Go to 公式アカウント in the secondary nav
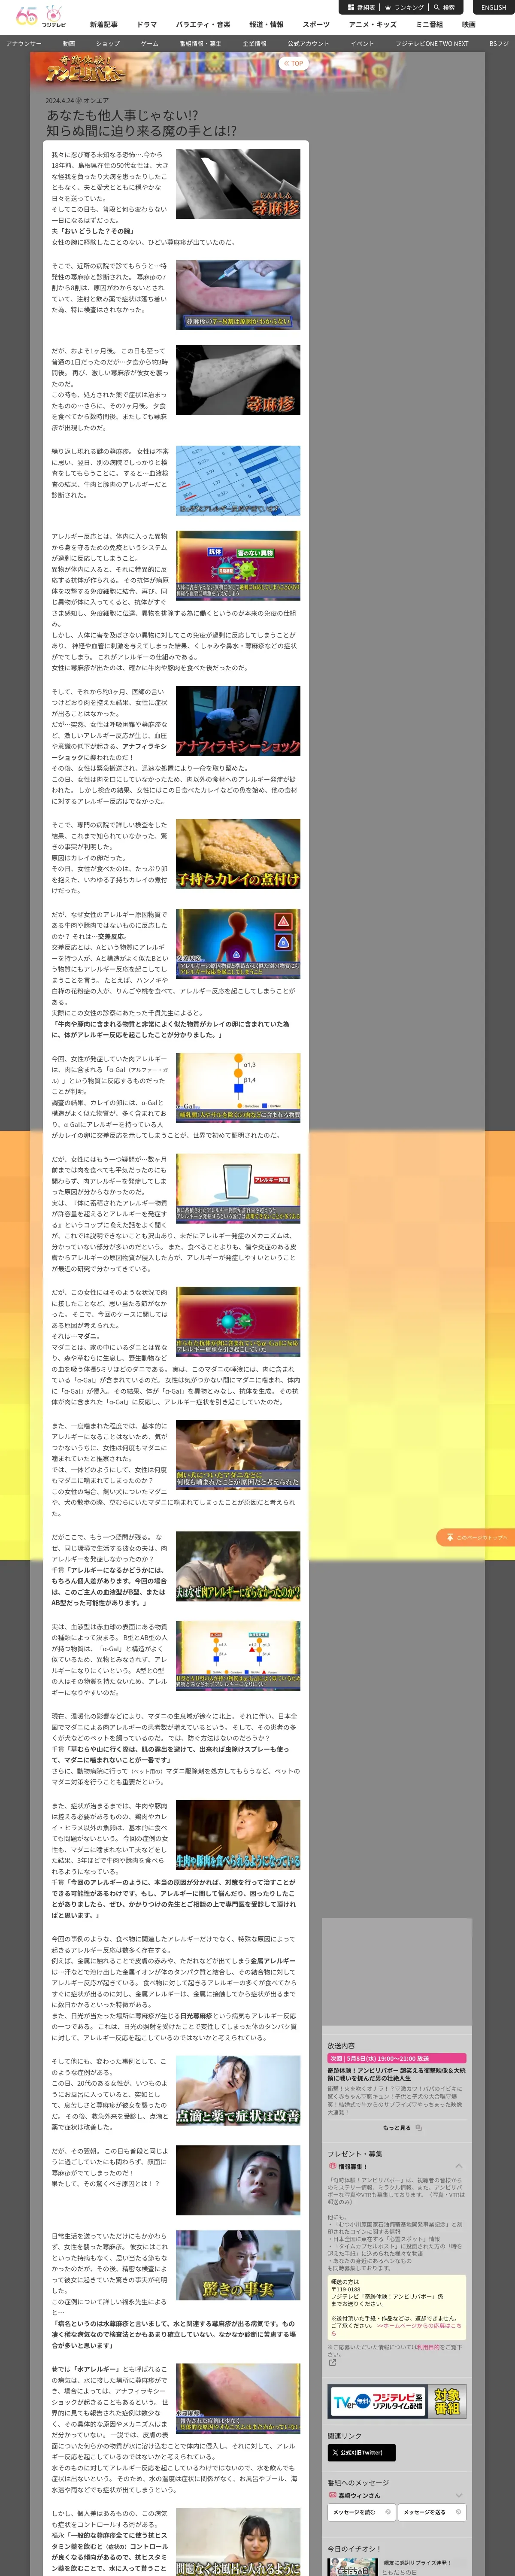 [x=308, y=44]
